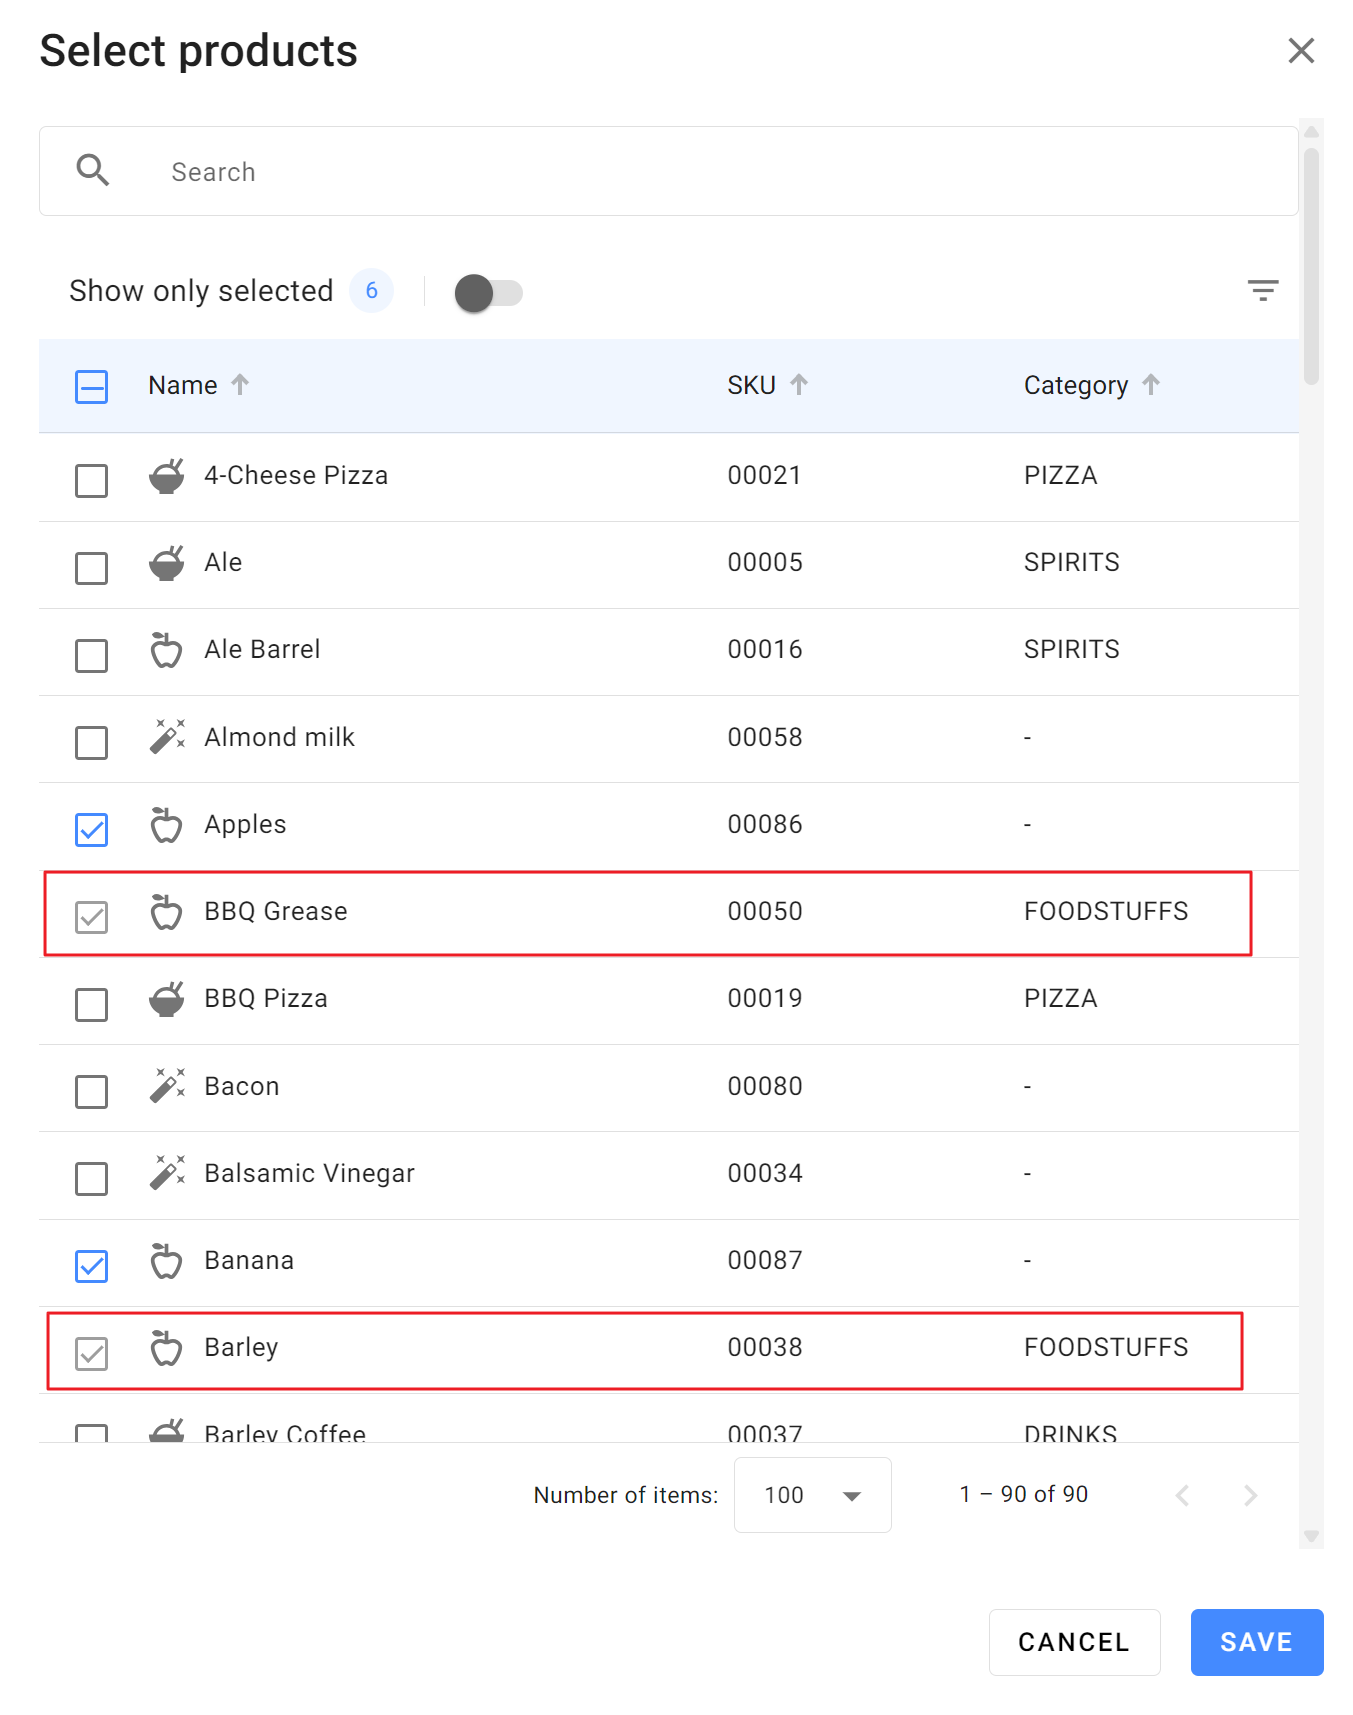Uncheck the Apples product checkbox
The width and height of the screenshot is (1353, 1715).
click(92, 829)
